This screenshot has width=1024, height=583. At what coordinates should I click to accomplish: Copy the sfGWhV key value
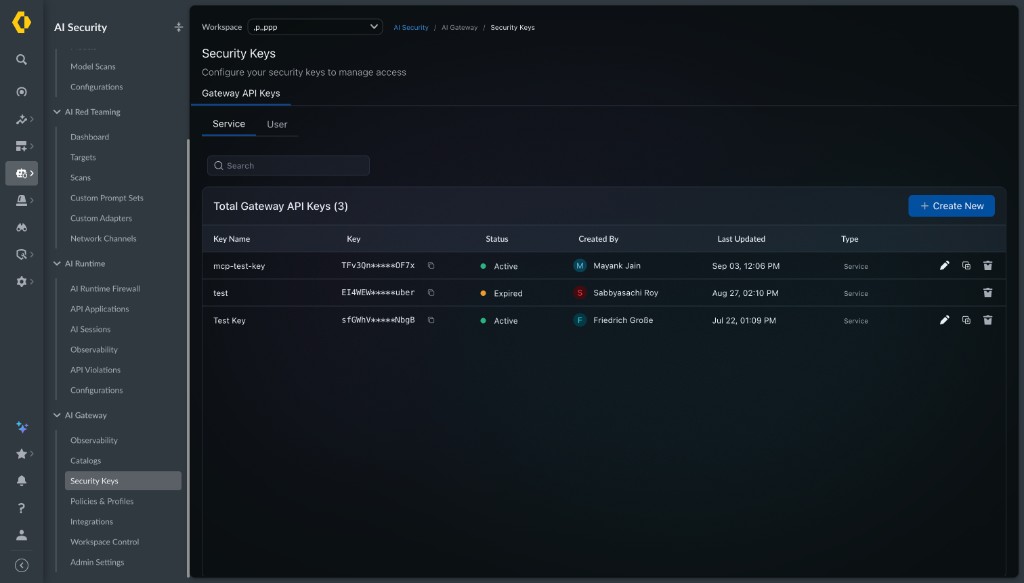[431, 320]
